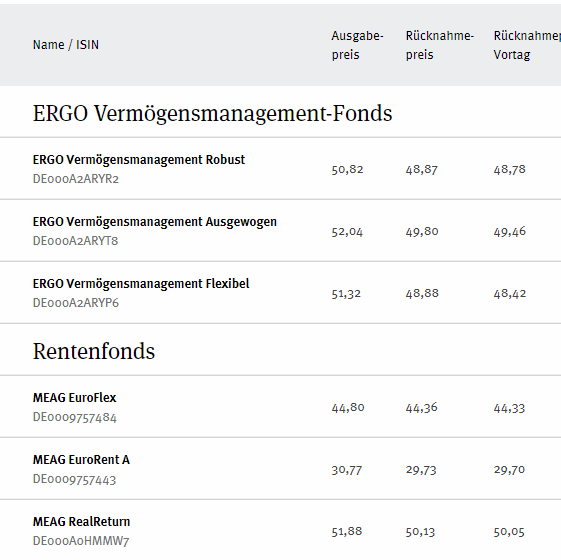Viewport: 561px width, 560px height.
Task: Click the Rentenfonds section heading
Action: [x=94, y=351]
